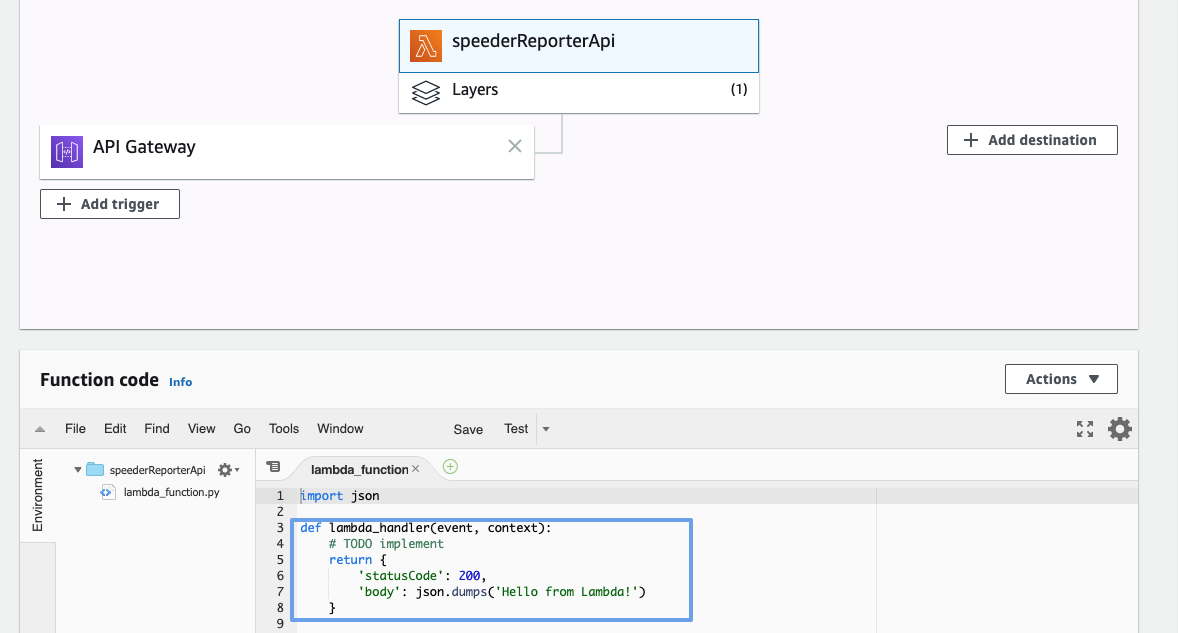
Task: Click line number 1 in gutter
Action: [x=280, y=496]
